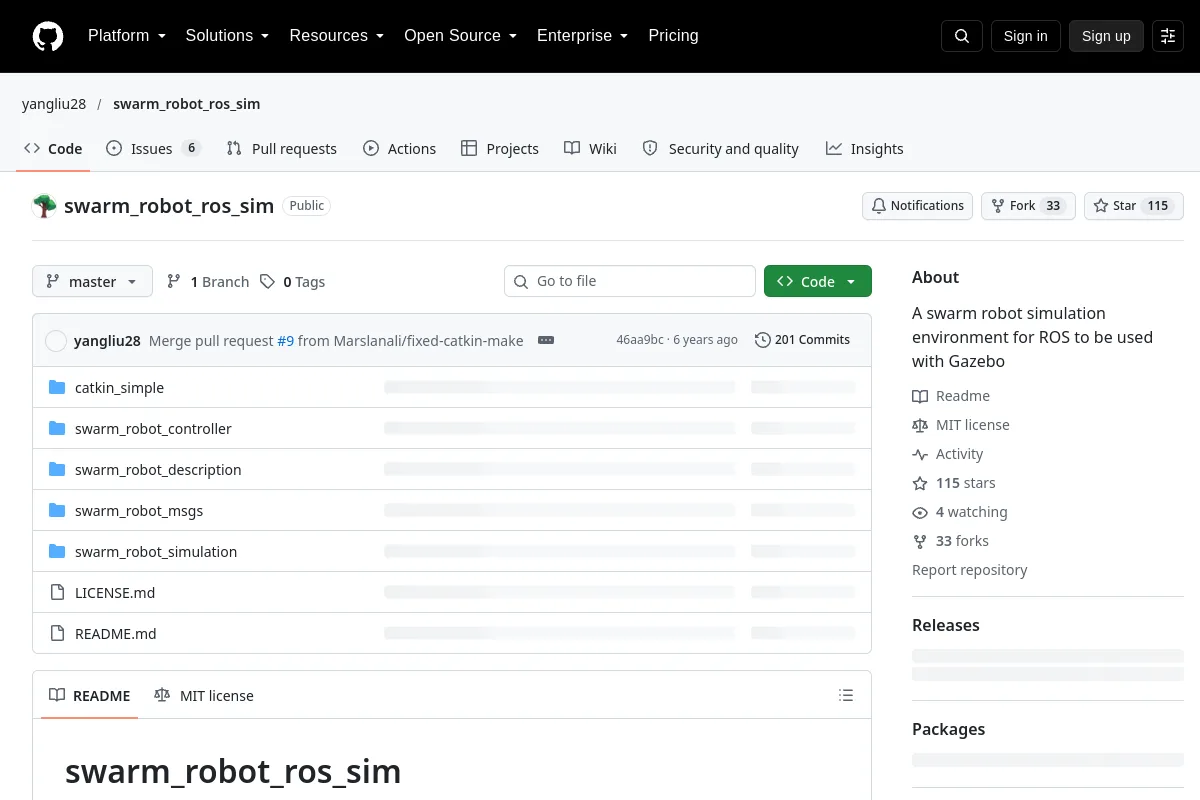Open the Platform dropdown menu
This screenshot has width=1200, height=800.
pyautogui.click(x=127, y=36)
